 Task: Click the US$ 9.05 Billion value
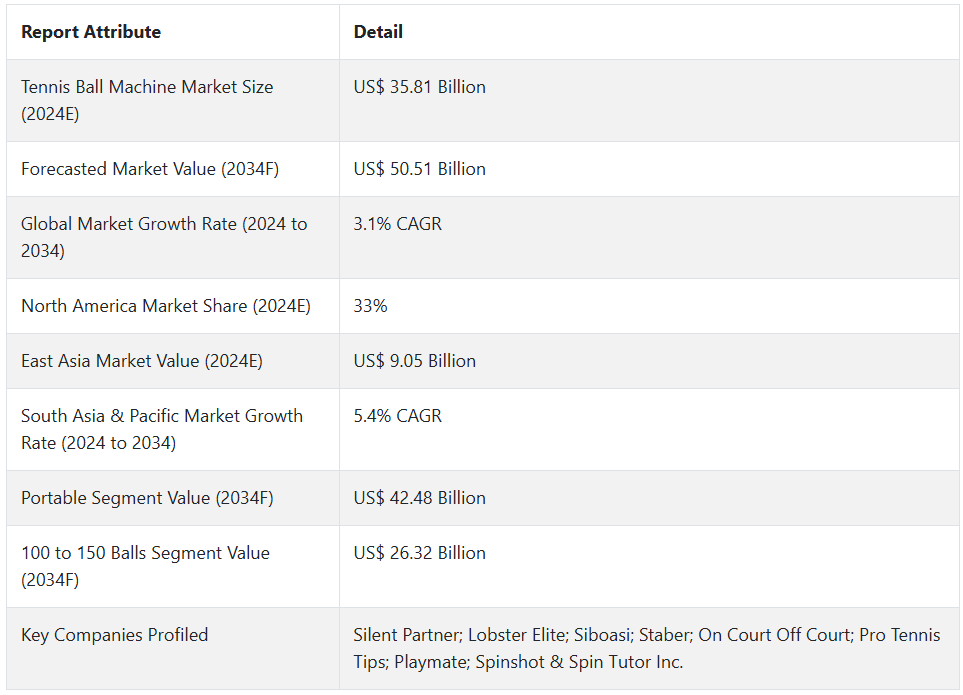coord(414,361)
